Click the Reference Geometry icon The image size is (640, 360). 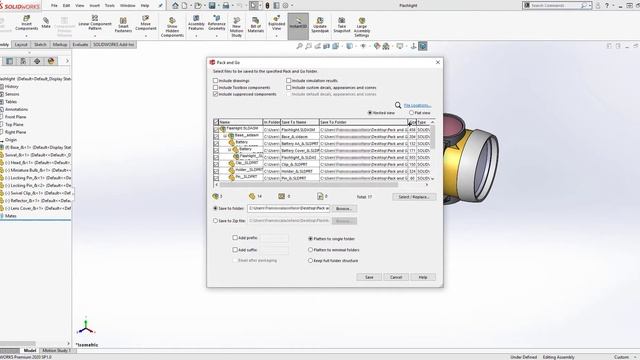click(217, 23)
